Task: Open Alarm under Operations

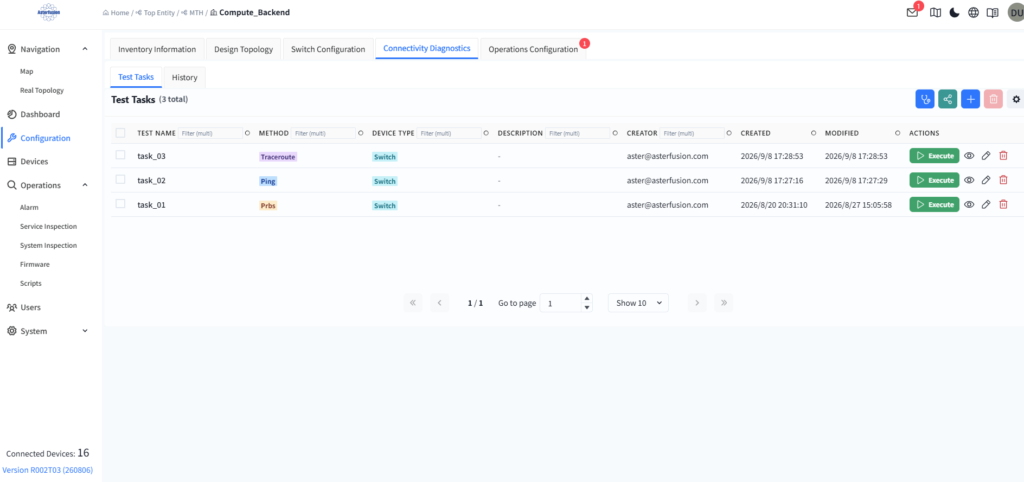Action: point(29,207)
